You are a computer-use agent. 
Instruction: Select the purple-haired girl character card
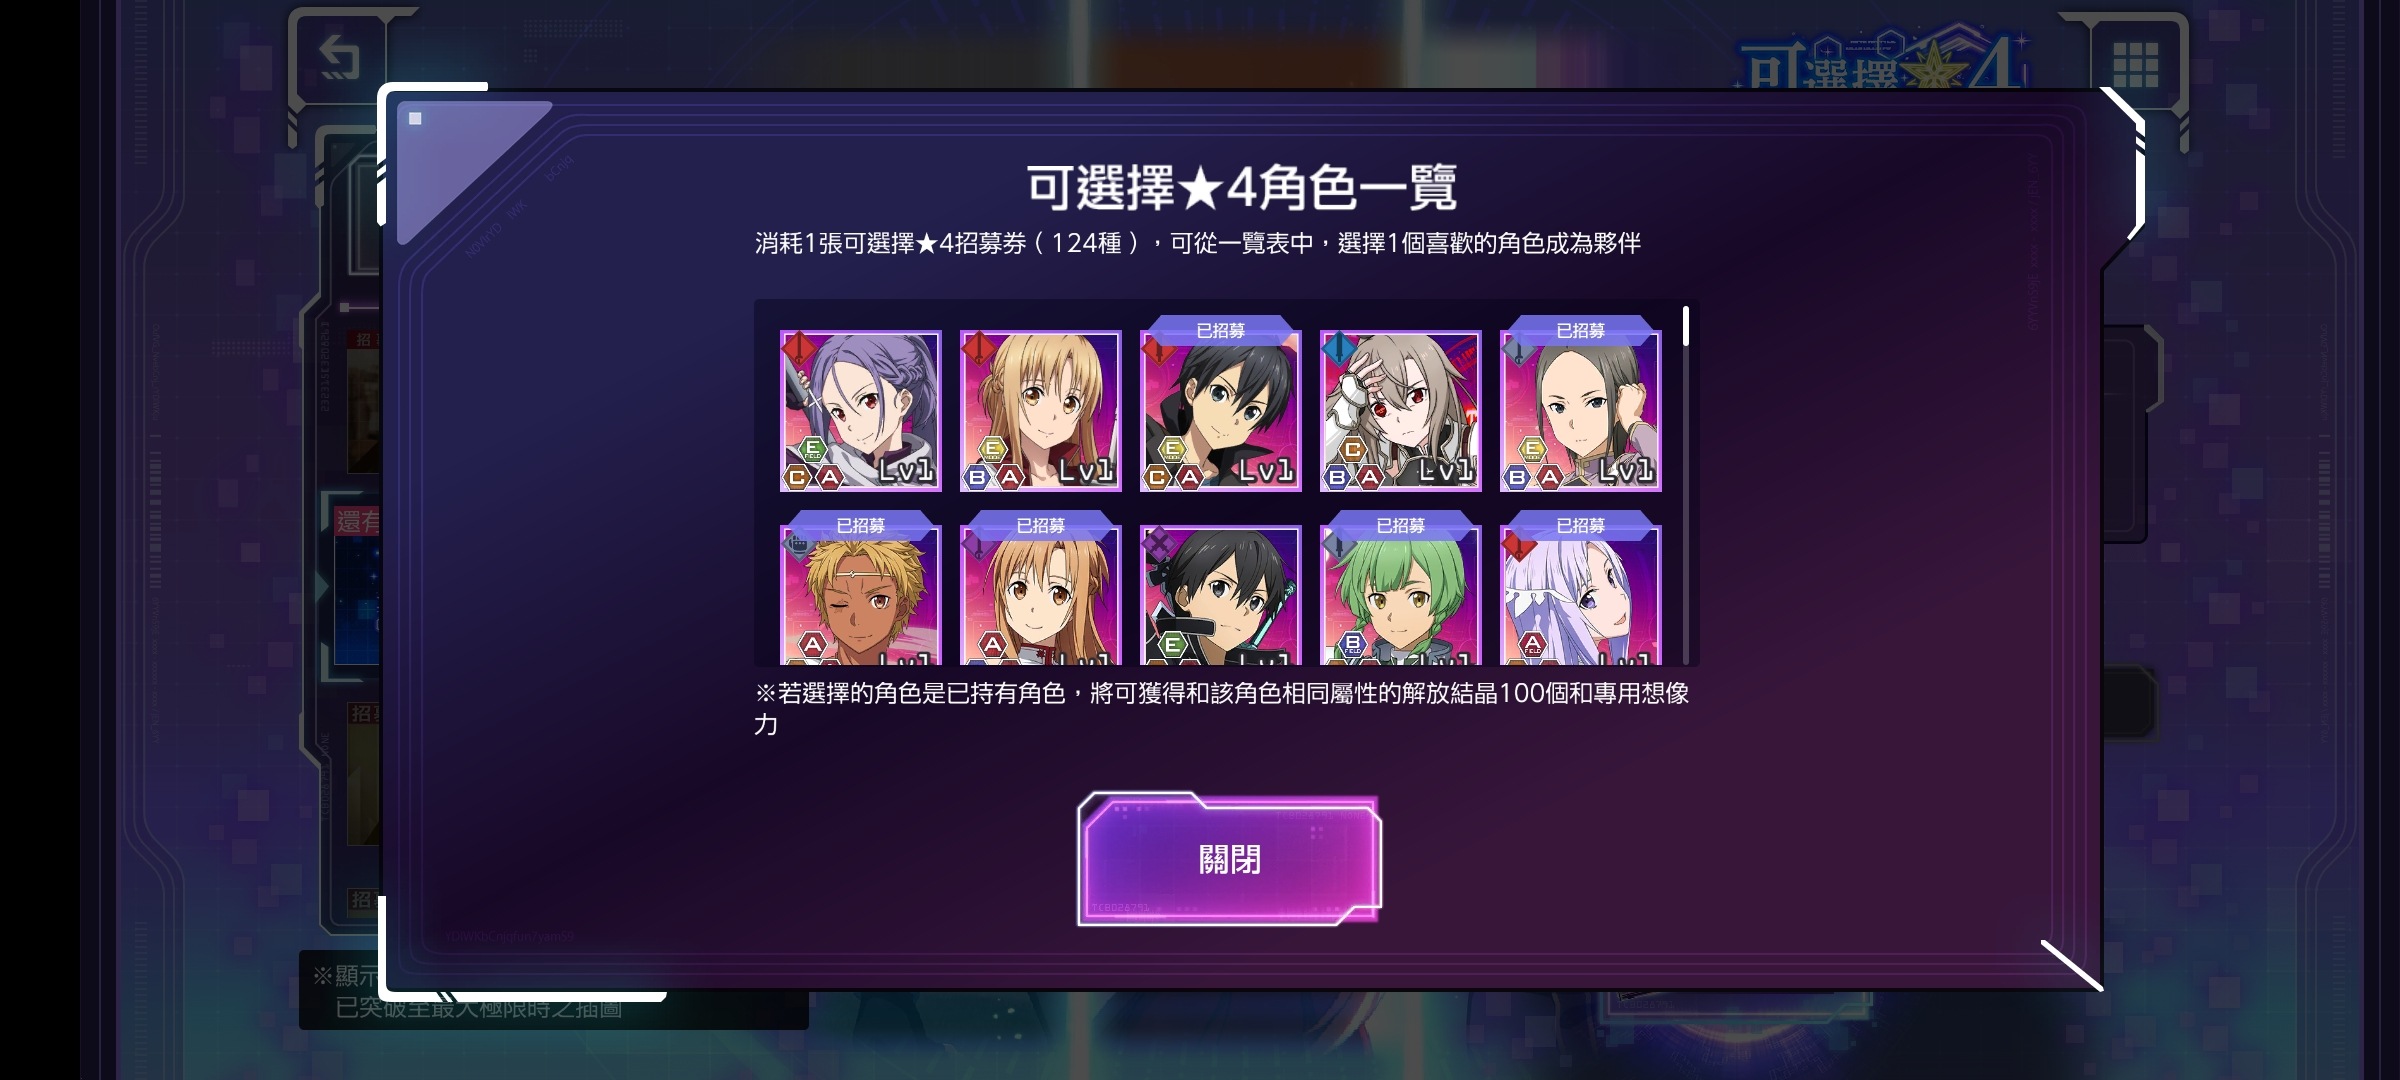[x=860, y=411]
